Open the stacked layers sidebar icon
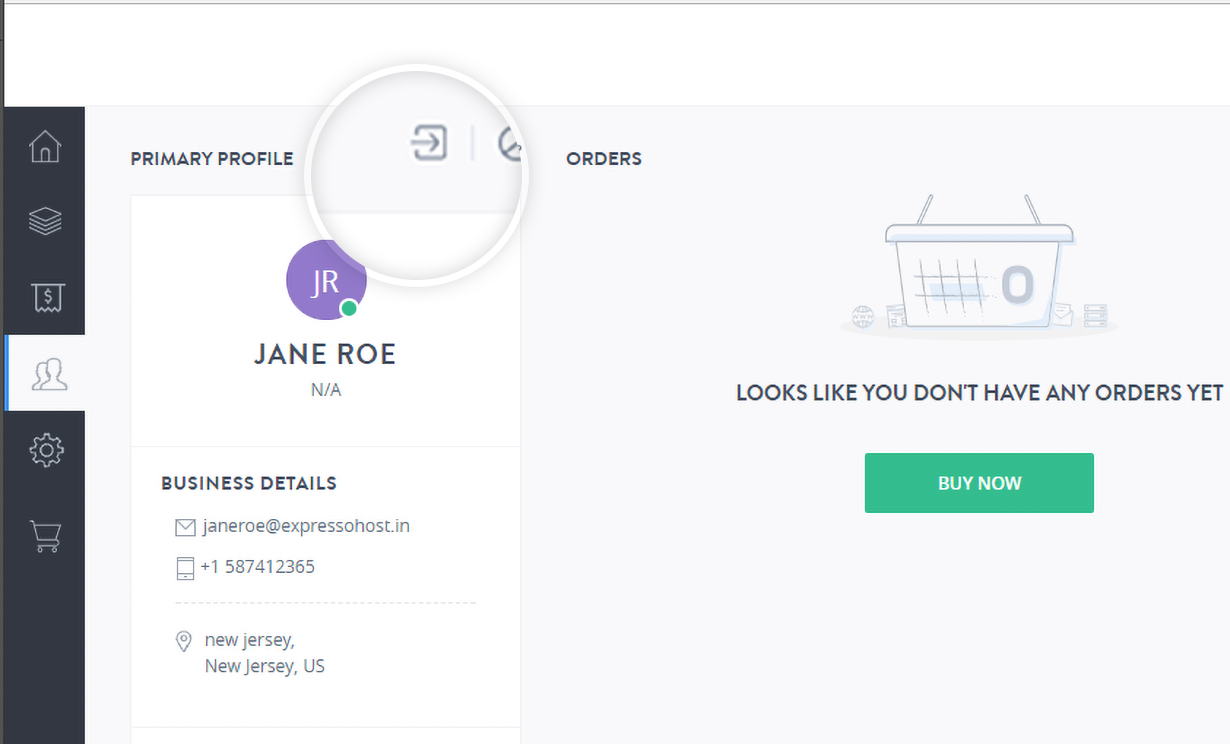 (x=45, y=221)
